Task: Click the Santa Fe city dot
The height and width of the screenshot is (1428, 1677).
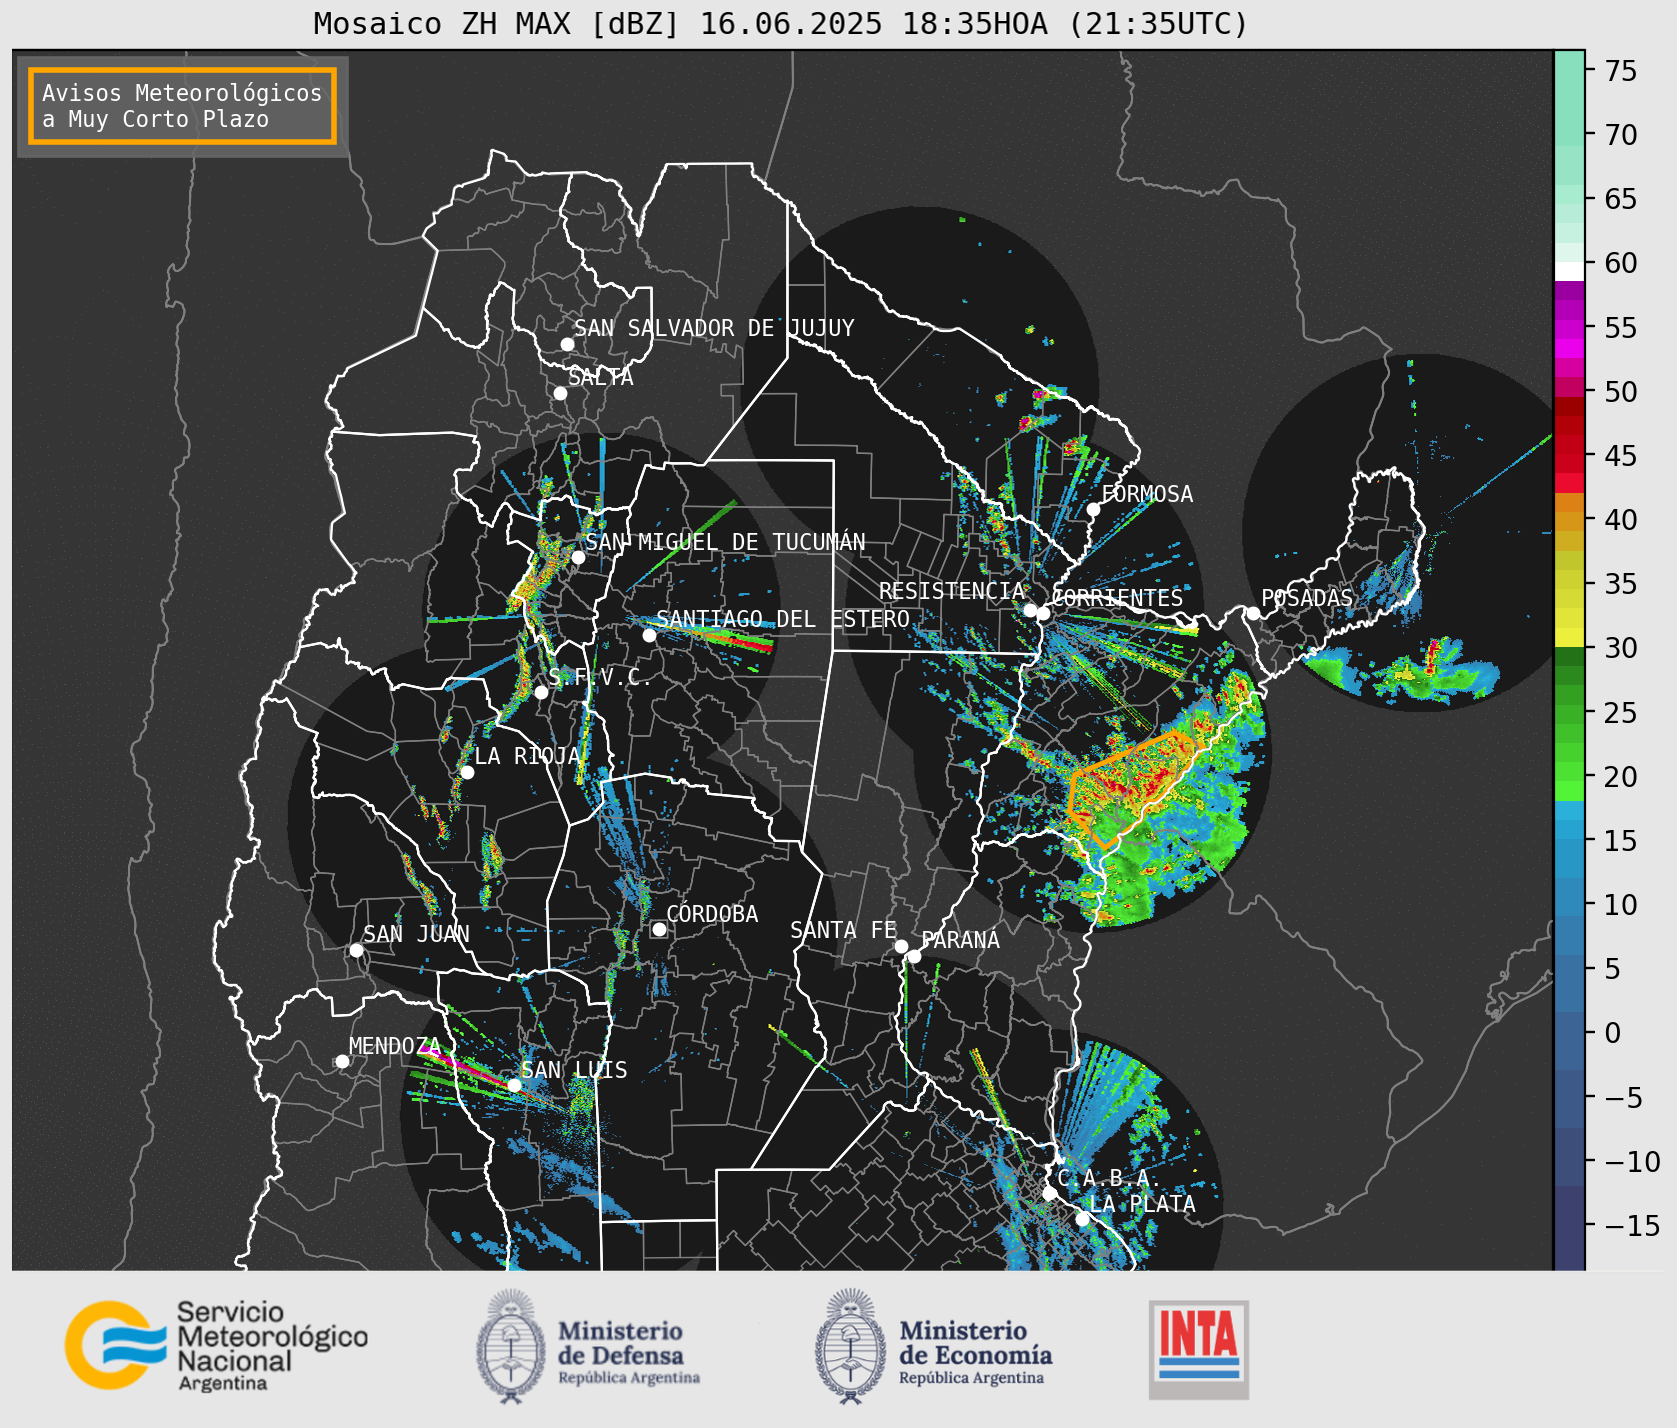Action: (x=901, y=946)
